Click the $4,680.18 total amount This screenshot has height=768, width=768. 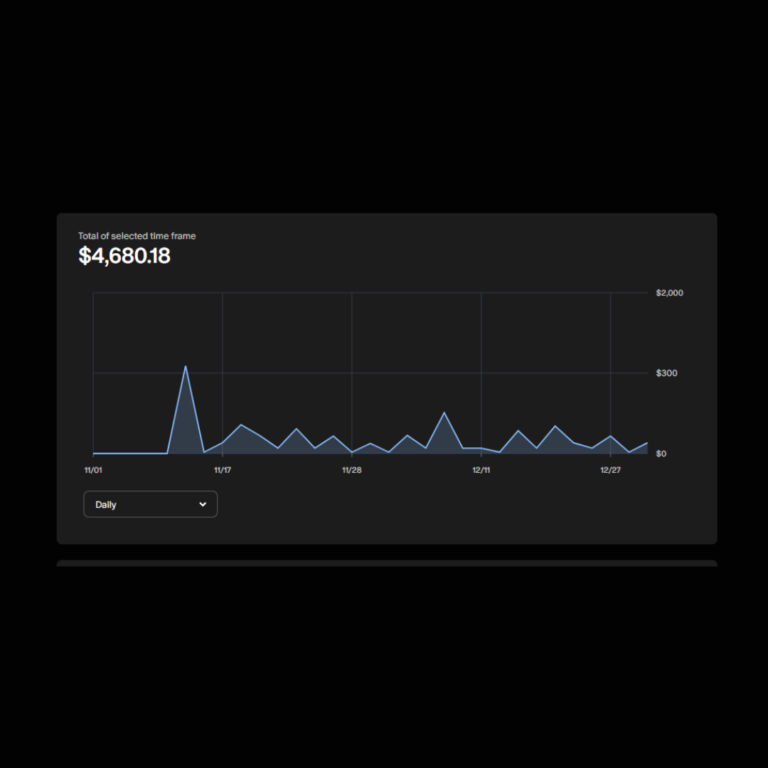coord(124,256)
